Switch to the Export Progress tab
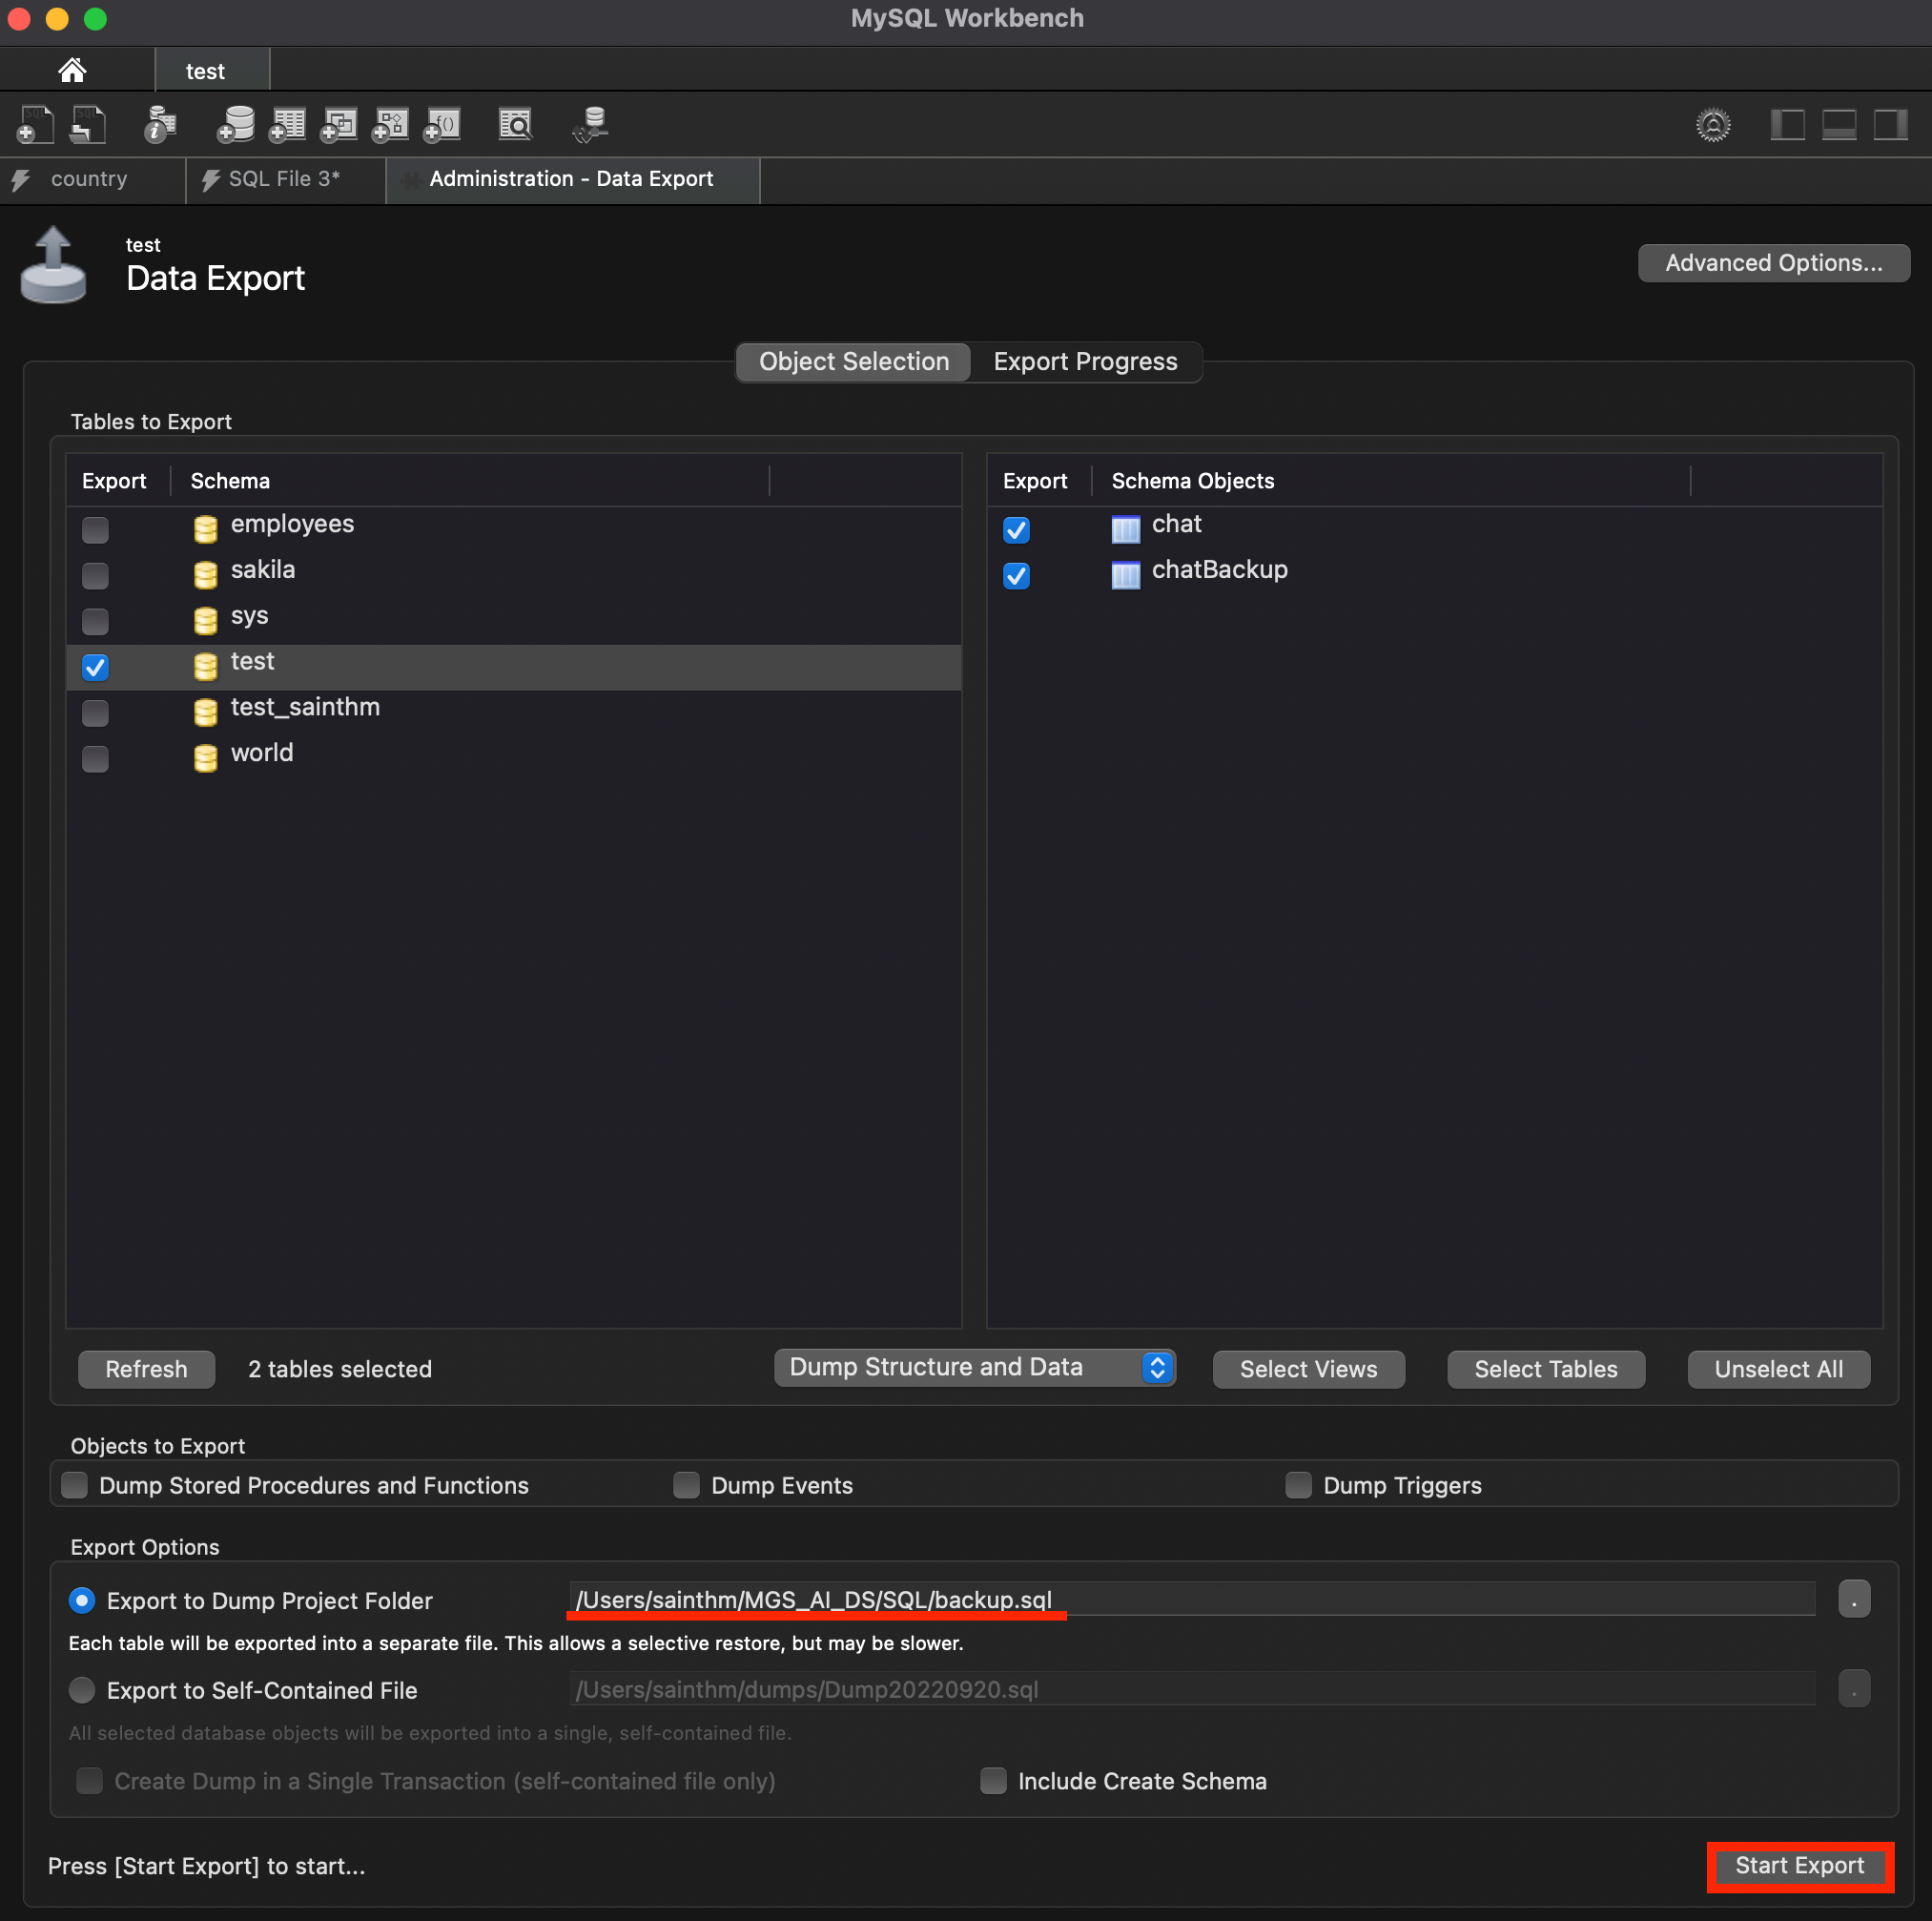1932x1921 pixels. (x=1085, y=361)
